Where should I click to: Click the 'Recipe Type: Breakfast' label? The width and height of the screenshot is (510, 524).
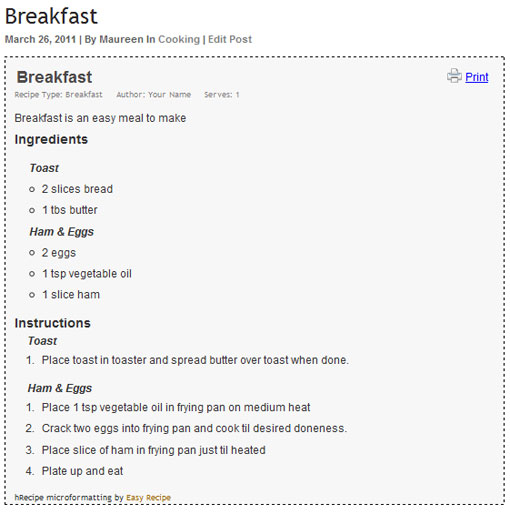pyautogui.click(x=58, y=95)
